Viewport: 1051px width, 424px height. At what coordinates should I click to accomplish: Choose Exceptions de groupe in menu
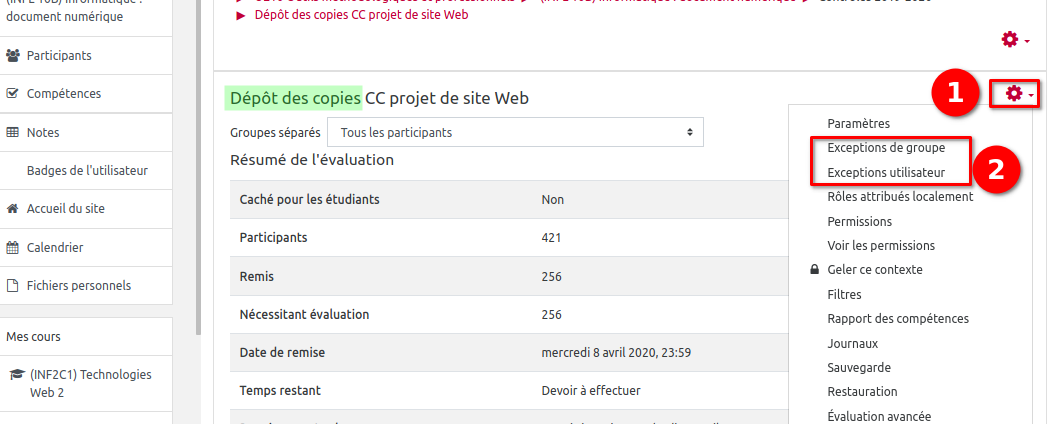[886, 148]
